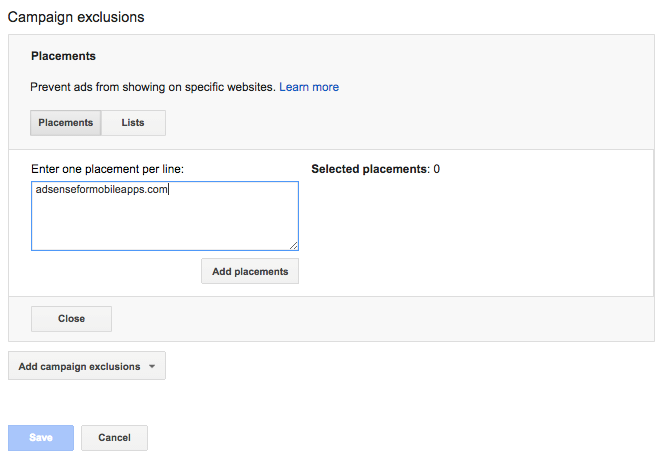Open the Add campaign exclusions dropdown

click(86, 367)
